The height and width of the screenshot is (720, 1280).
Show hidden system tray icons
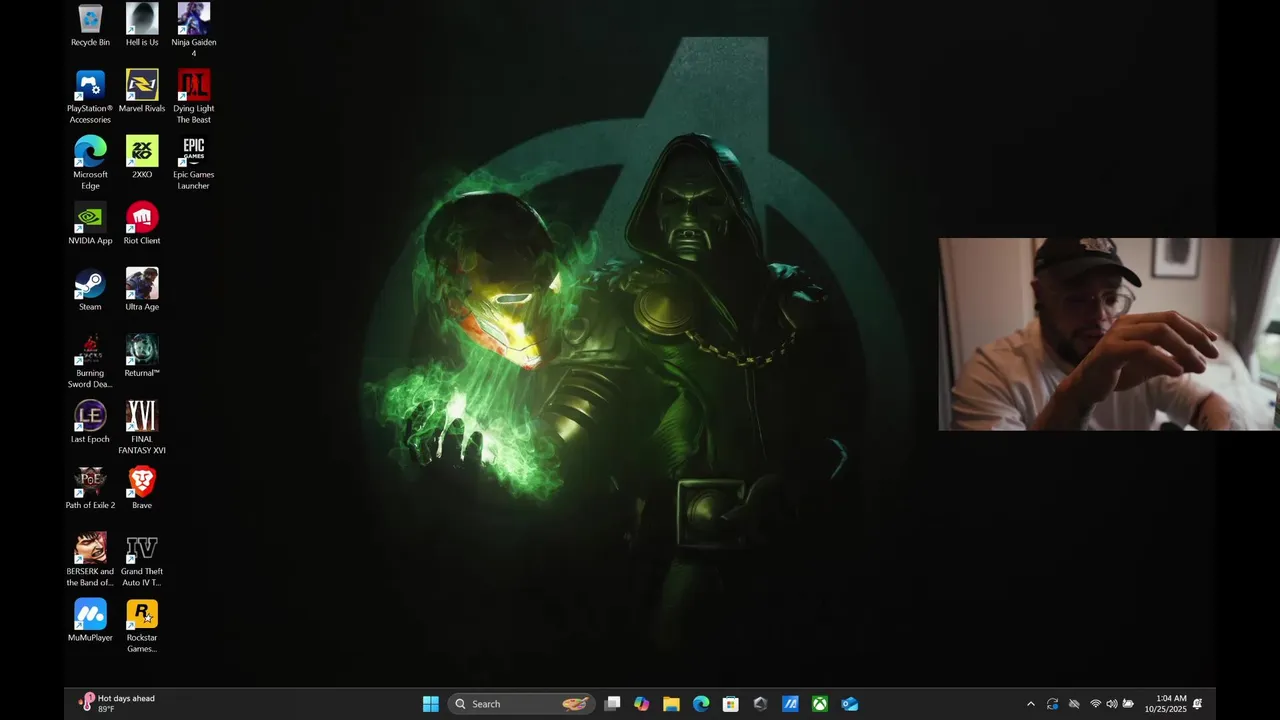pyautogui.click(x=1031, y=704)
